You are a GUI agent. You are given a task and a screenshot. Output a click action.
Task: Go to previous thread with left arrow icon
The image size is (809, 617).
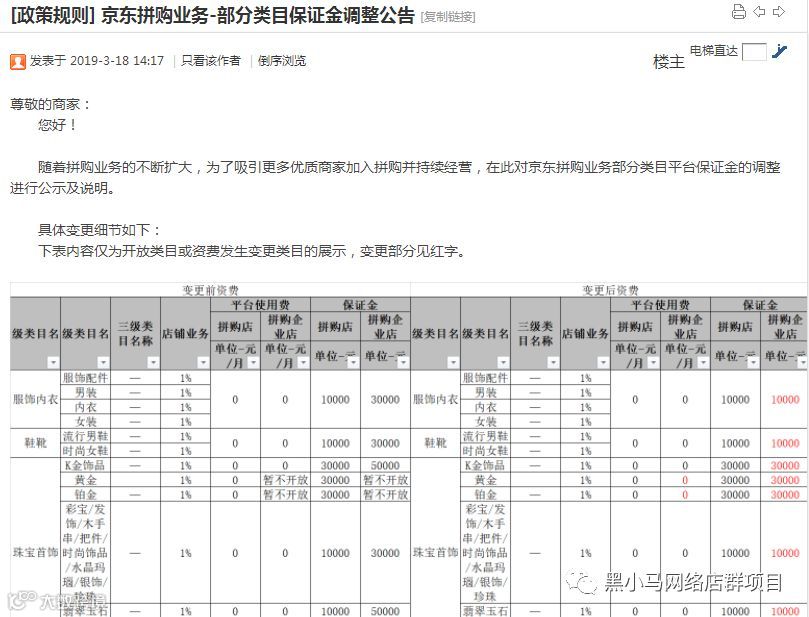(x=759, y=11)
